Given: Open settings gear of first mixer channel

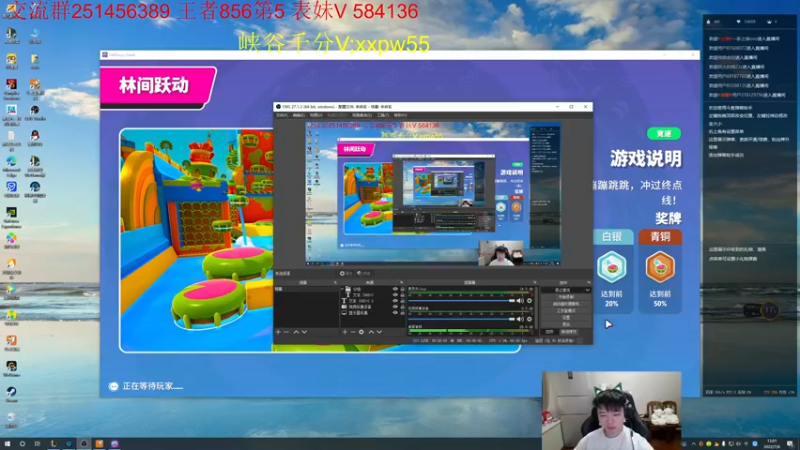Looking at the screenshot, I should click(529, 301).
